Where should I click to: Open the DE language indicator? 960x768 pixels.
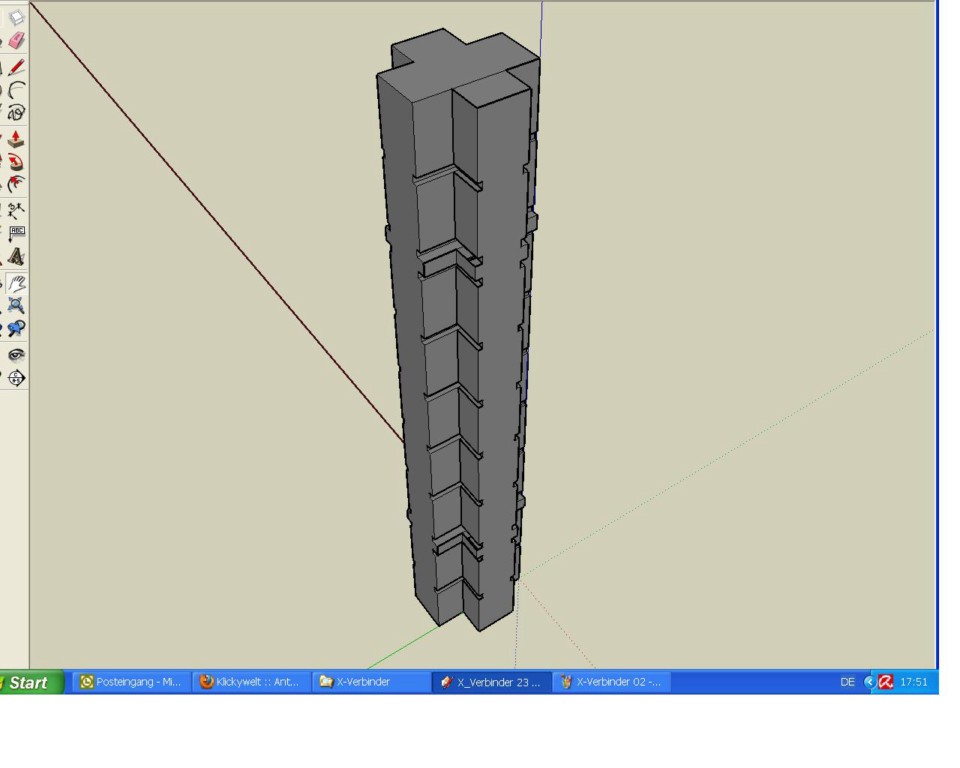[x=847, y=682]
